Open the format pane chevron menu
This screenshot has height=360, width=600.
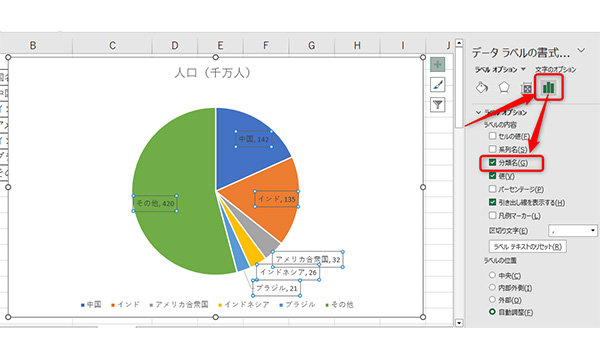581,50
